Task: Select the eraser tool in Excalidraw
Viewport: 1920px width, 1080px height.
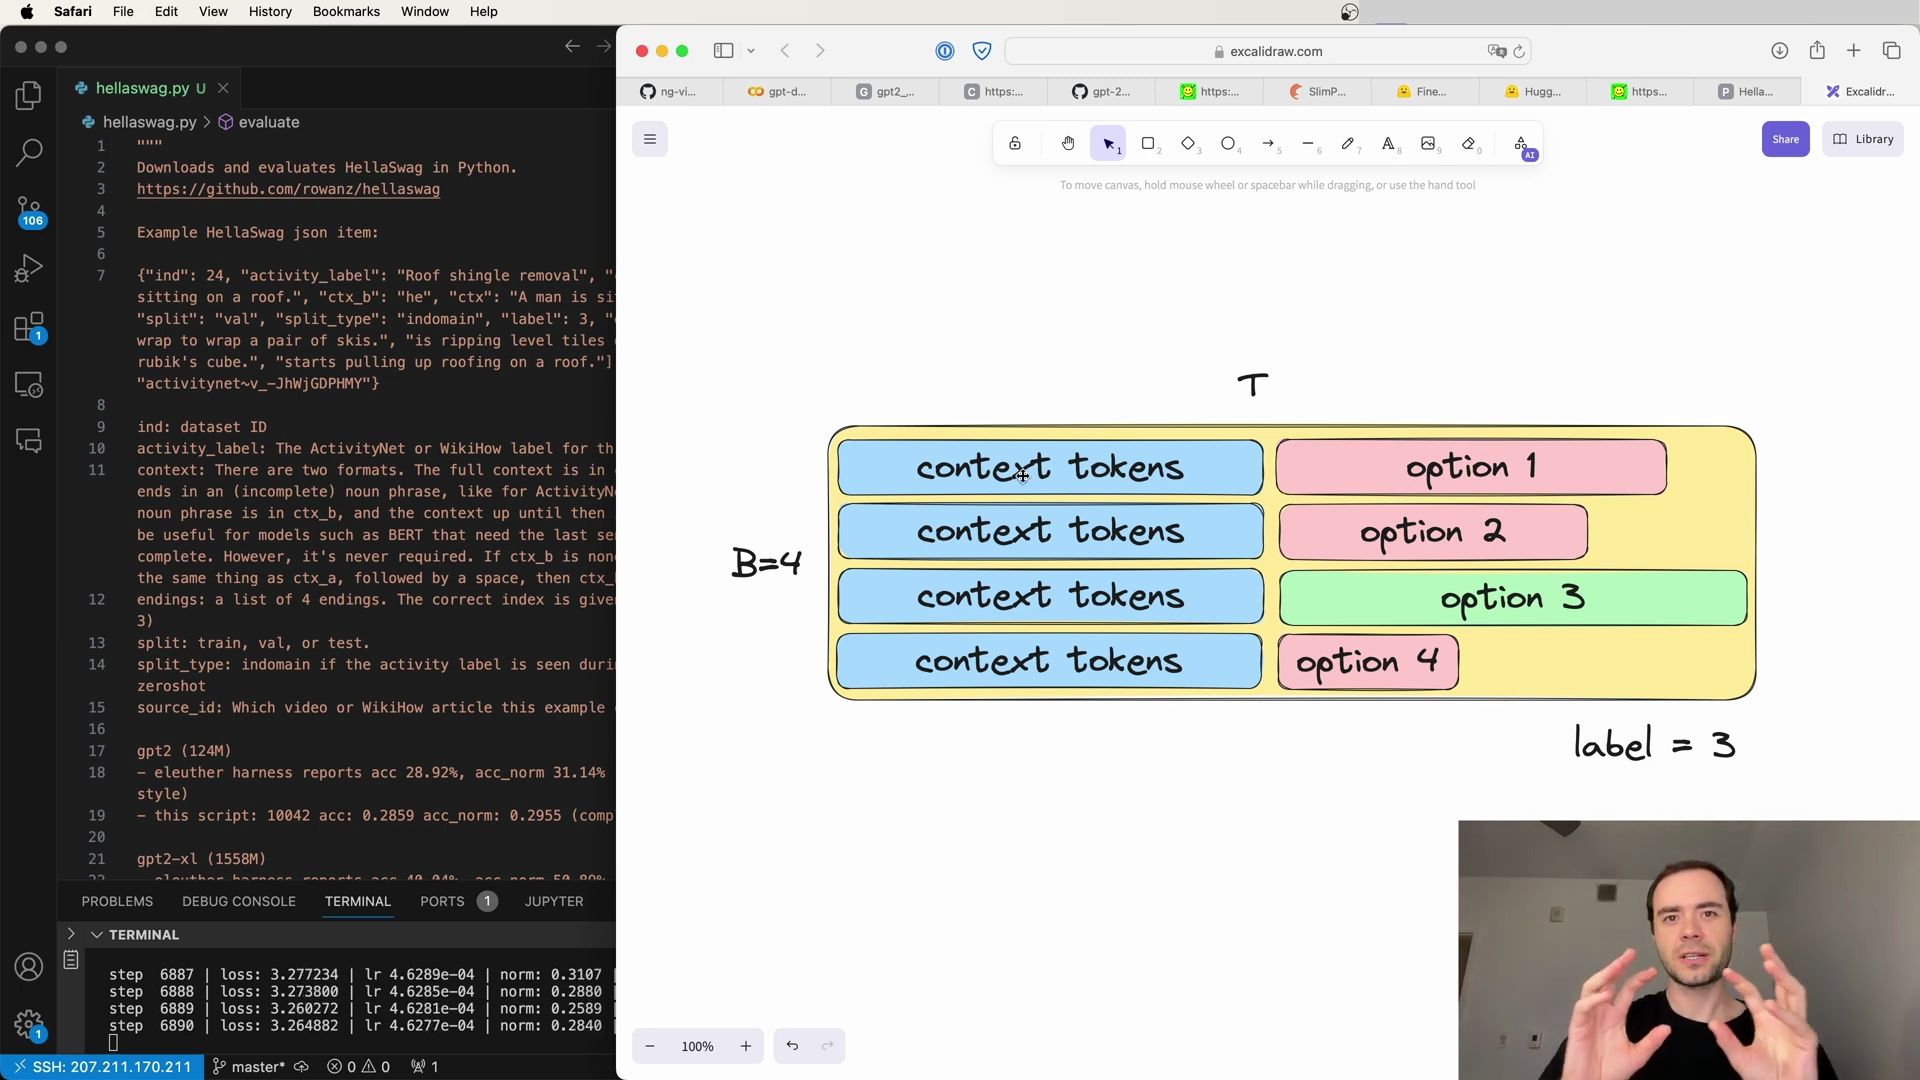Action: (1470, 144)
